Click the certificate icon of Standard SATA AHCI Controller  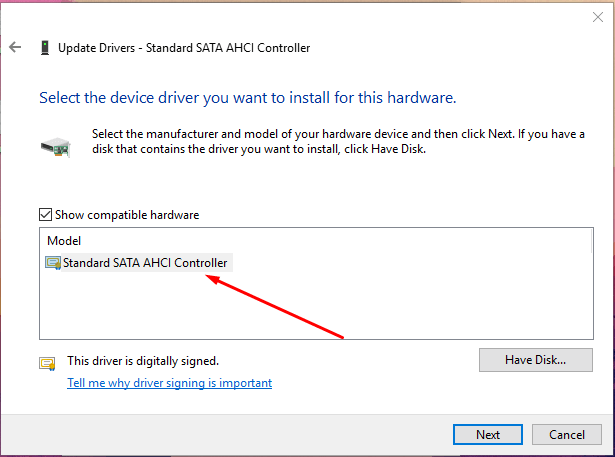(53, 263)
